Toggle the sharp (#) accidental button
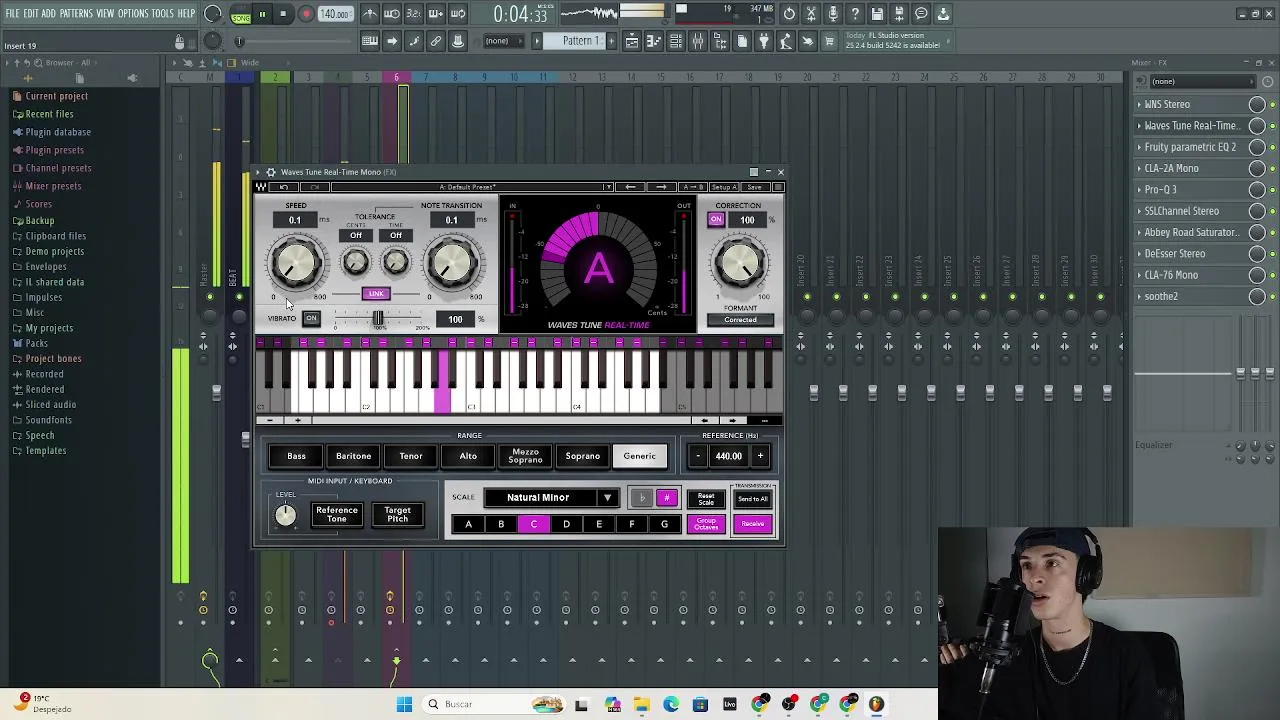1280x720 pixels. tap(667, 498)
